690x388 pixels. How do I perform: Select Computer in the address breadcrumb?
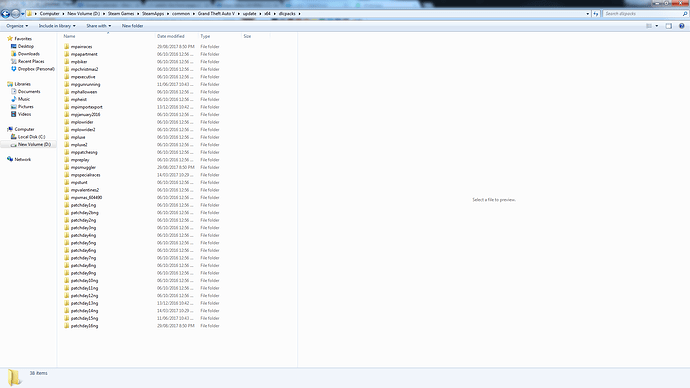pos(49,14)
